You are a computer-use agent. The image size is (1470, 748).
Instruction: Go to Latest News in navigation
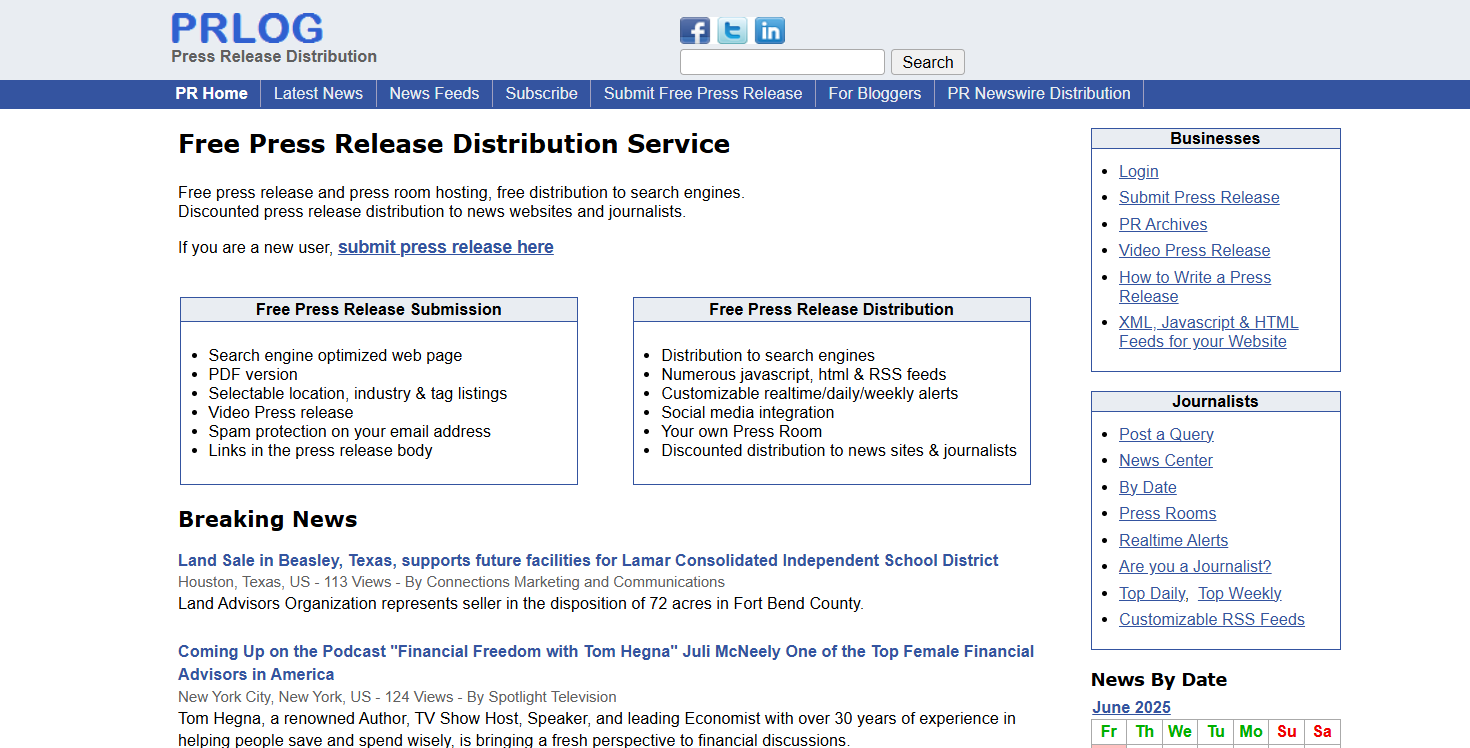[x=318, y=93]
